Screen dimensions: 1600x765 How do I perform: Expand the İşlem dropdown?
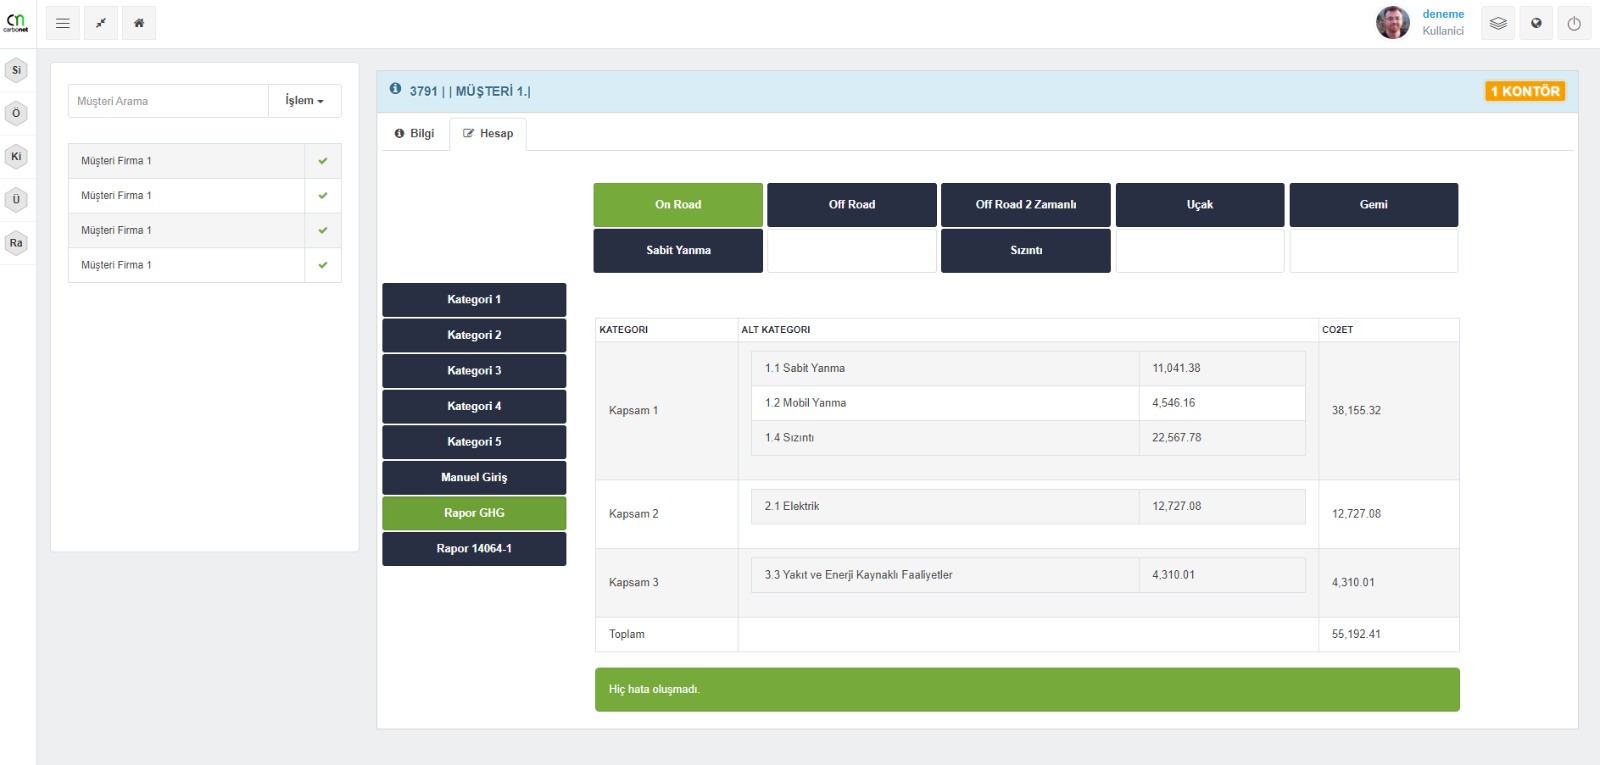point(304,101)
